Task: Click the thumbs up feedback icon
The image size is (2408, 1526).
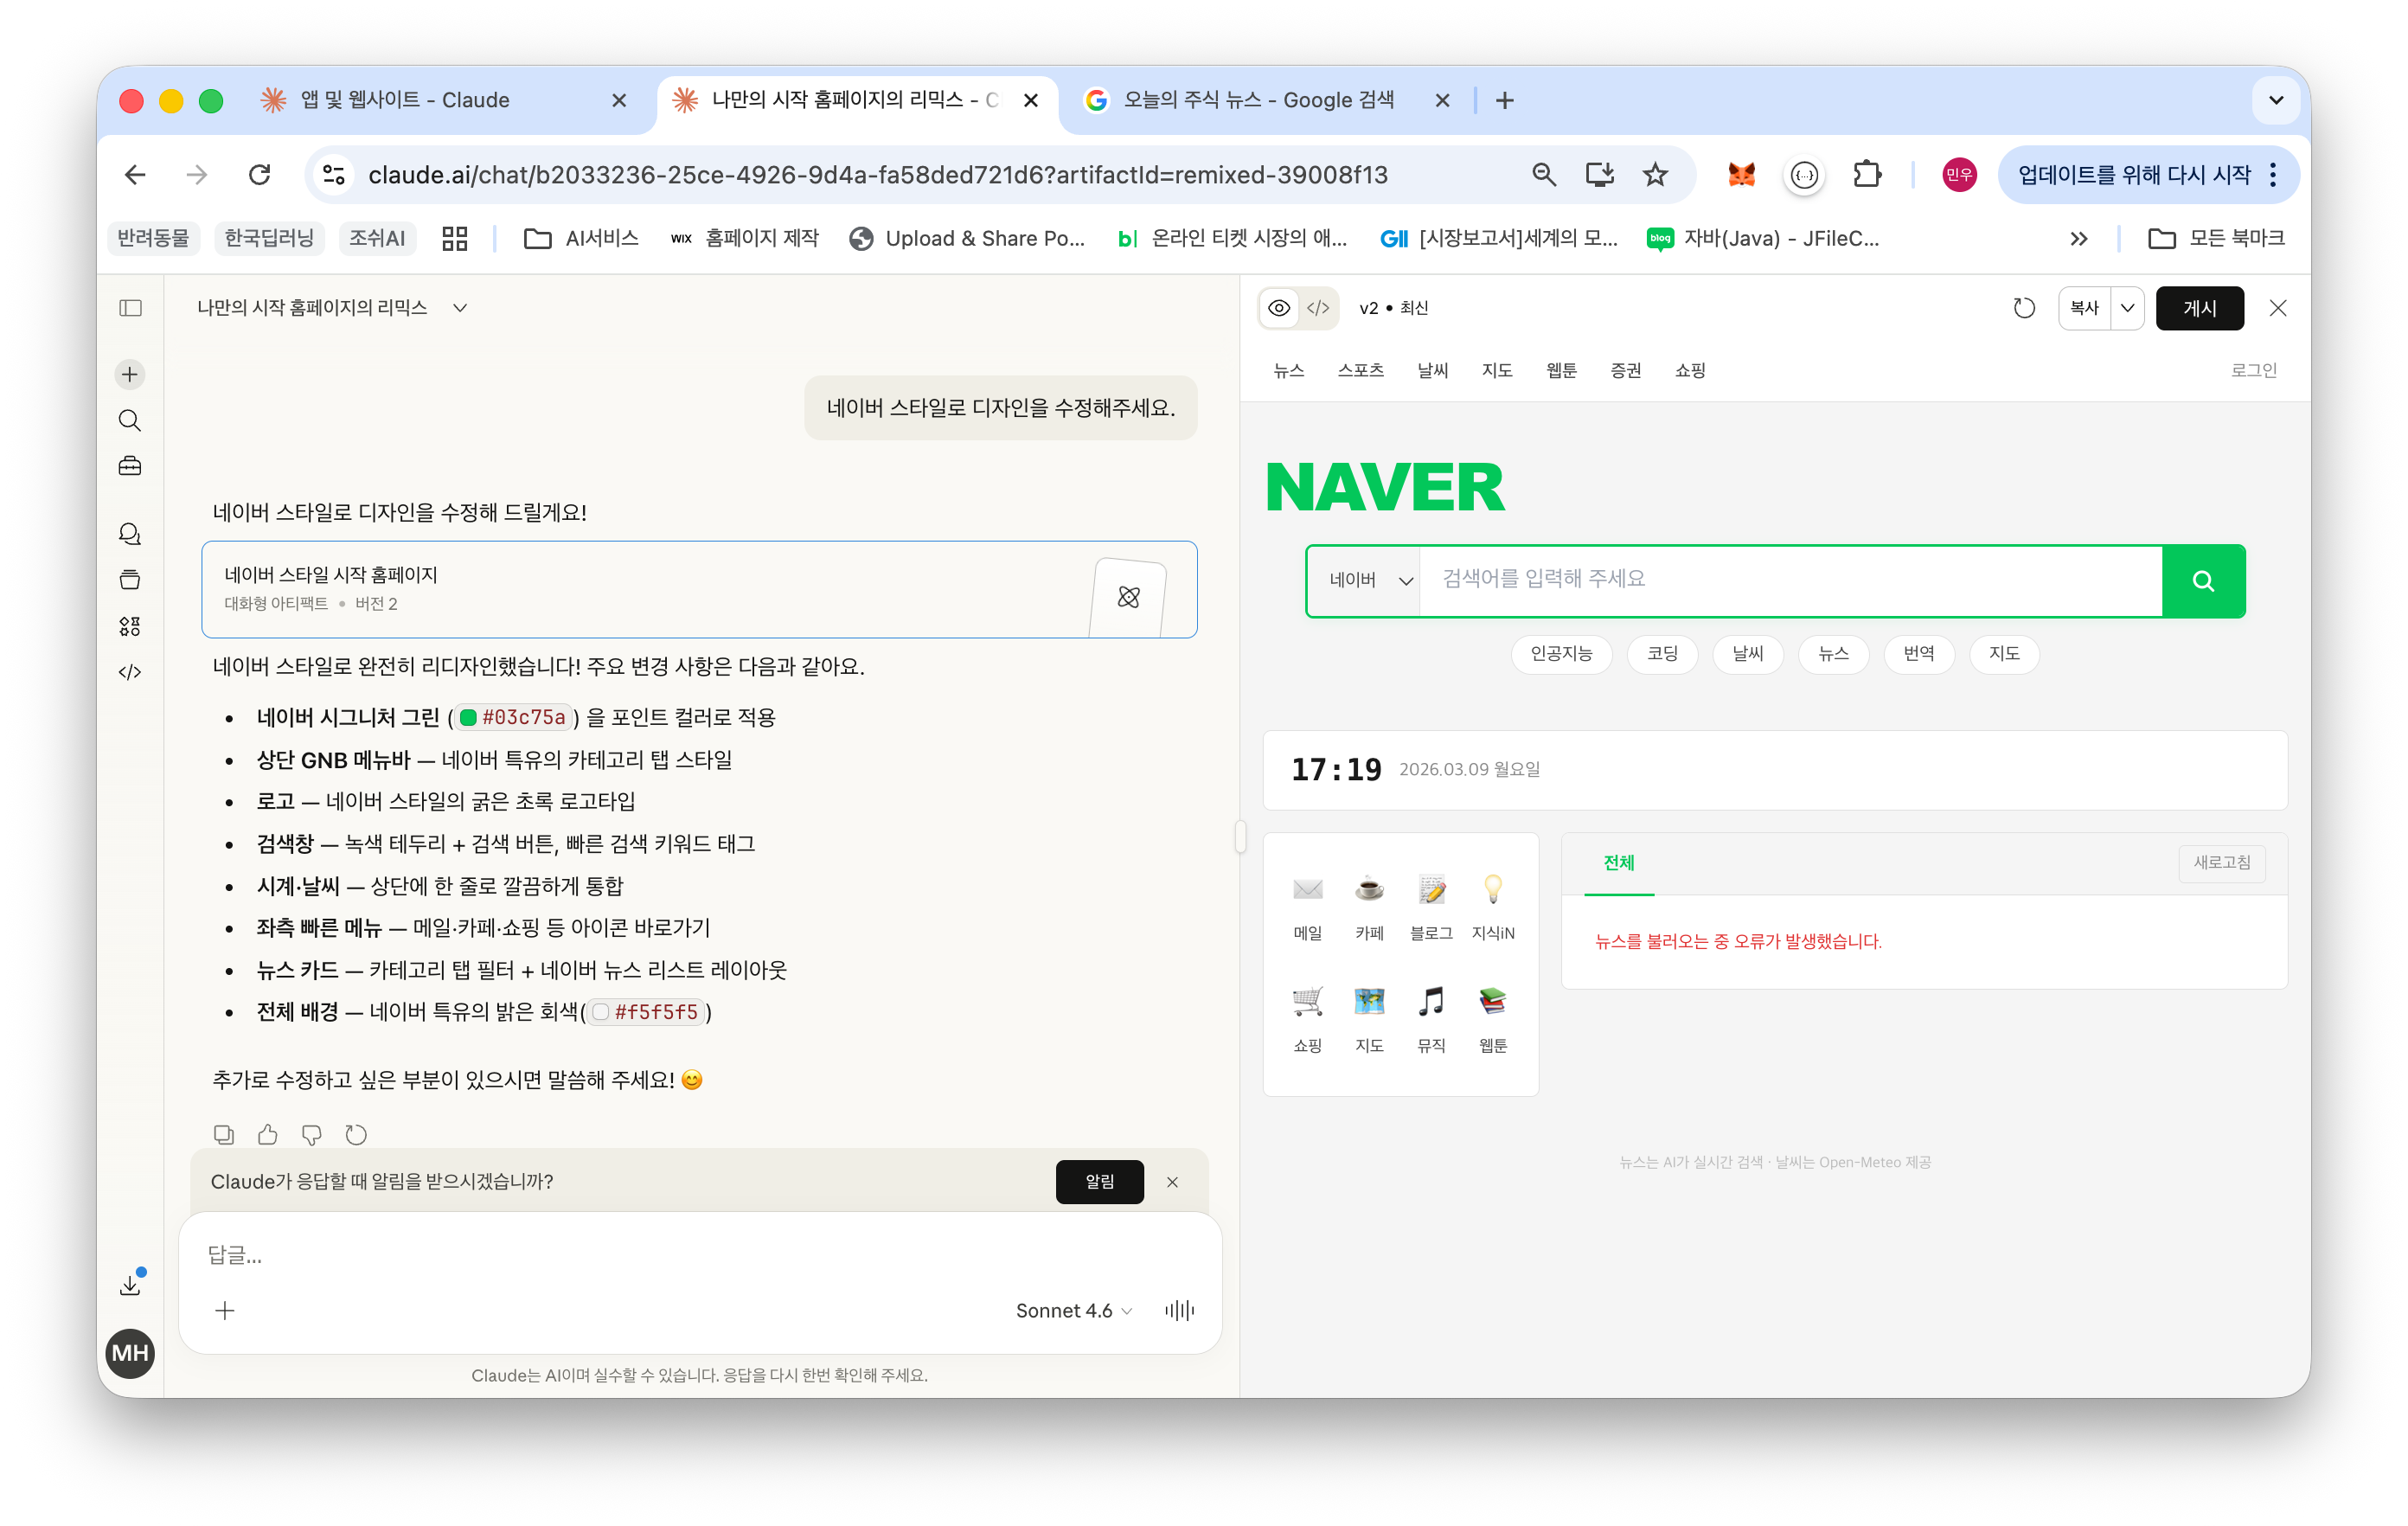Action: click(267, 1134)
